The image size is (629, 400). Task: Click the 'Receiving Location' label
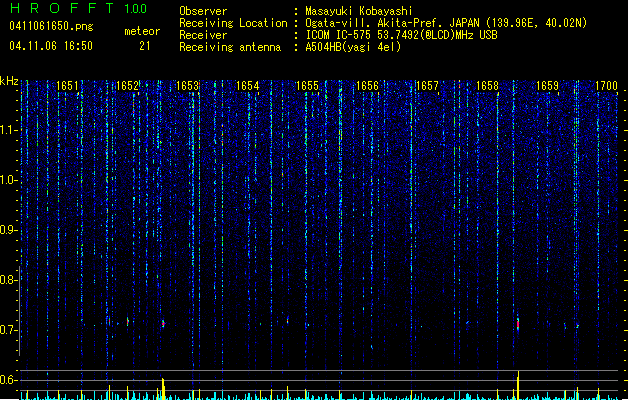tap(233, 23)
